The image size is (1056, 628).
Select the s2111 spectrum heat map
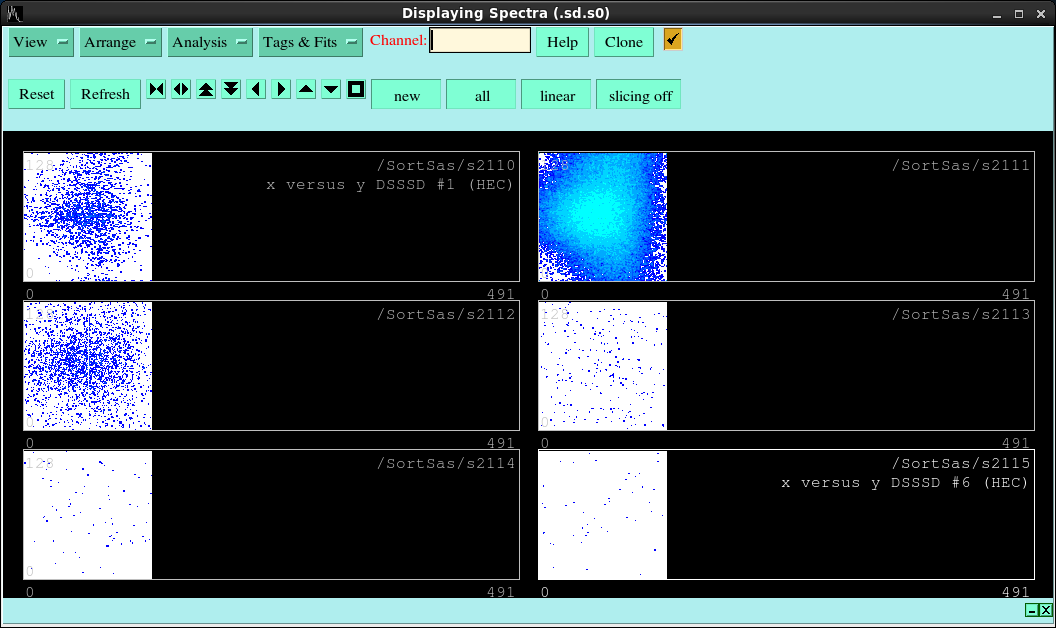click(603, 217)
